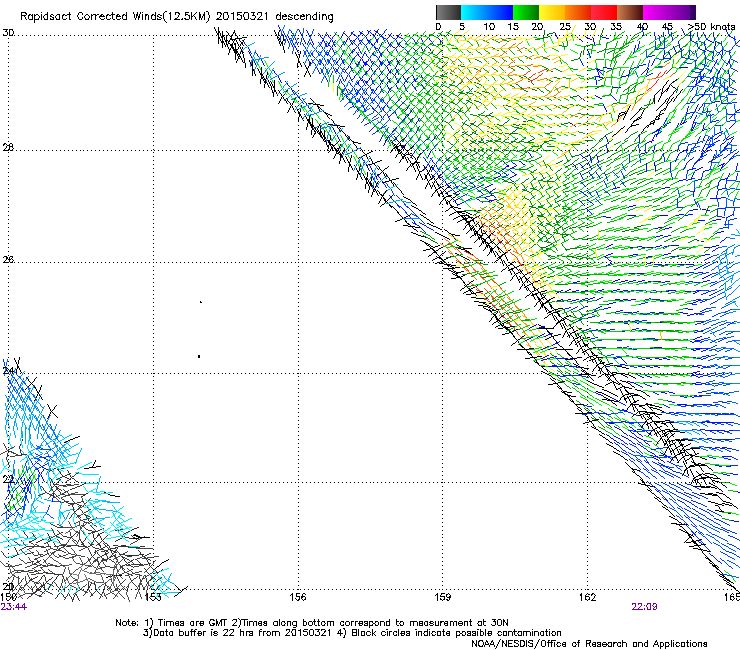740x650 pixels.
Task: Click the legend tick label '10'
Action: point(489,27)
